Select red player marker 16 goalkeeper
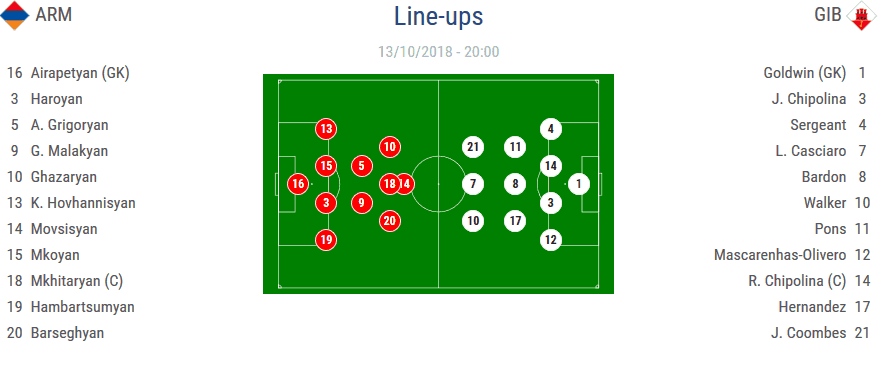Viewport: 888px width, 373px height. click(x=298, y=184)
